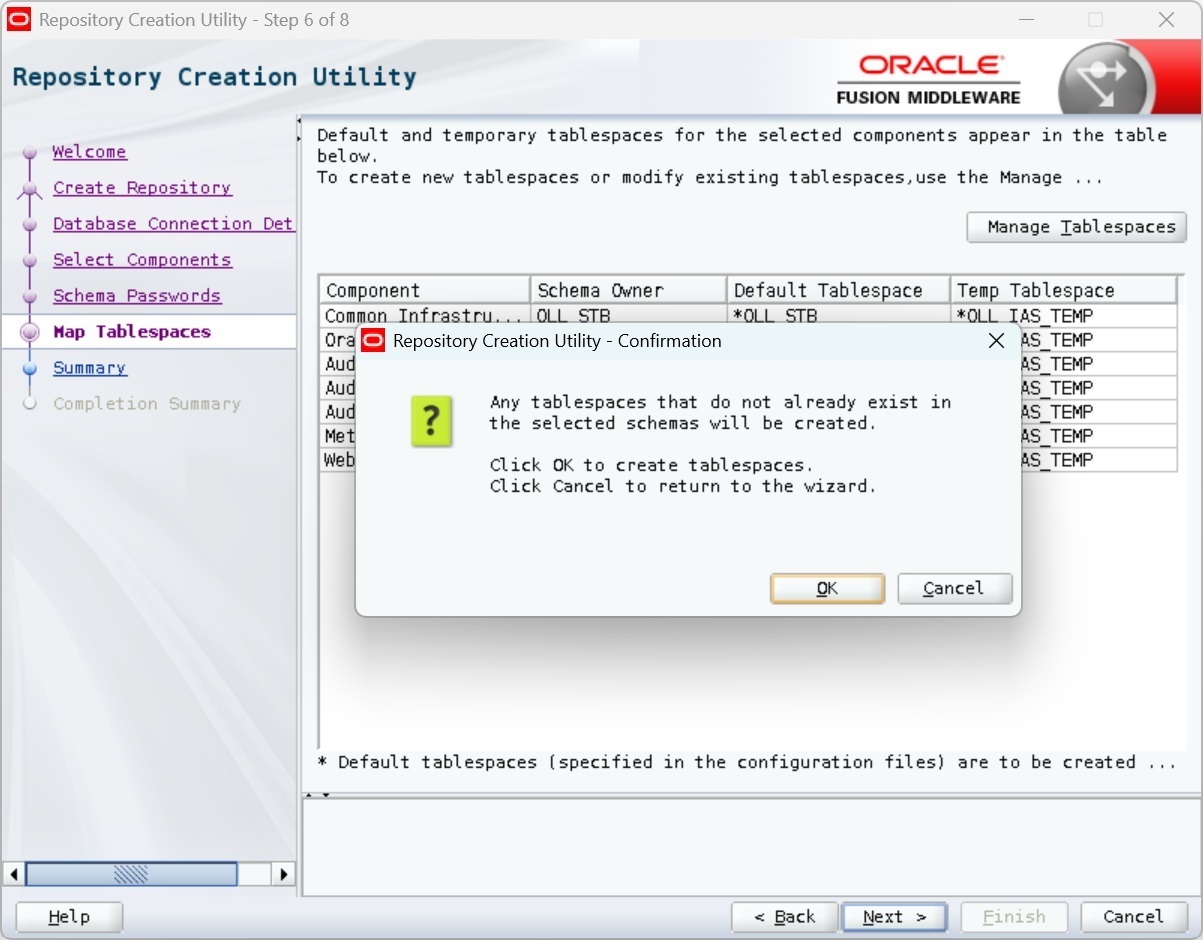Cancel the confirmation dialog
This screenshot has height=940, width=1203.
(954, 588)
